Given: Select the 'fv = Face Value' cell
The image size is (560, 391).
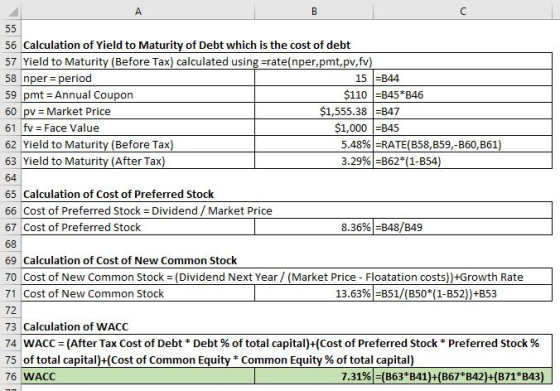Looking at the screenshot, I should 138,128.
